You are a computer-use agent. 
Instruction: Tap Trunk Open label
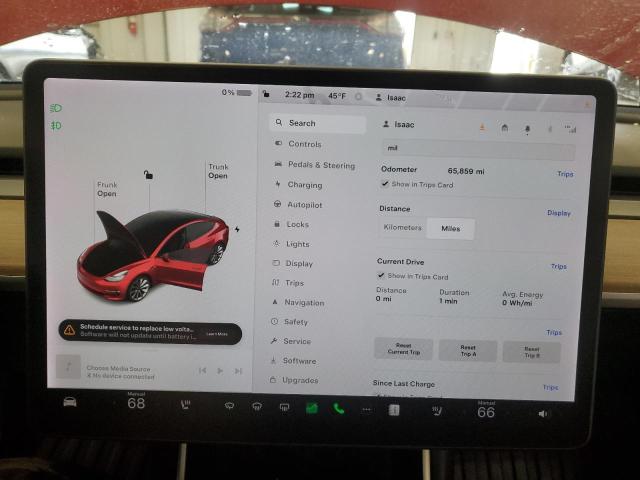218,171
